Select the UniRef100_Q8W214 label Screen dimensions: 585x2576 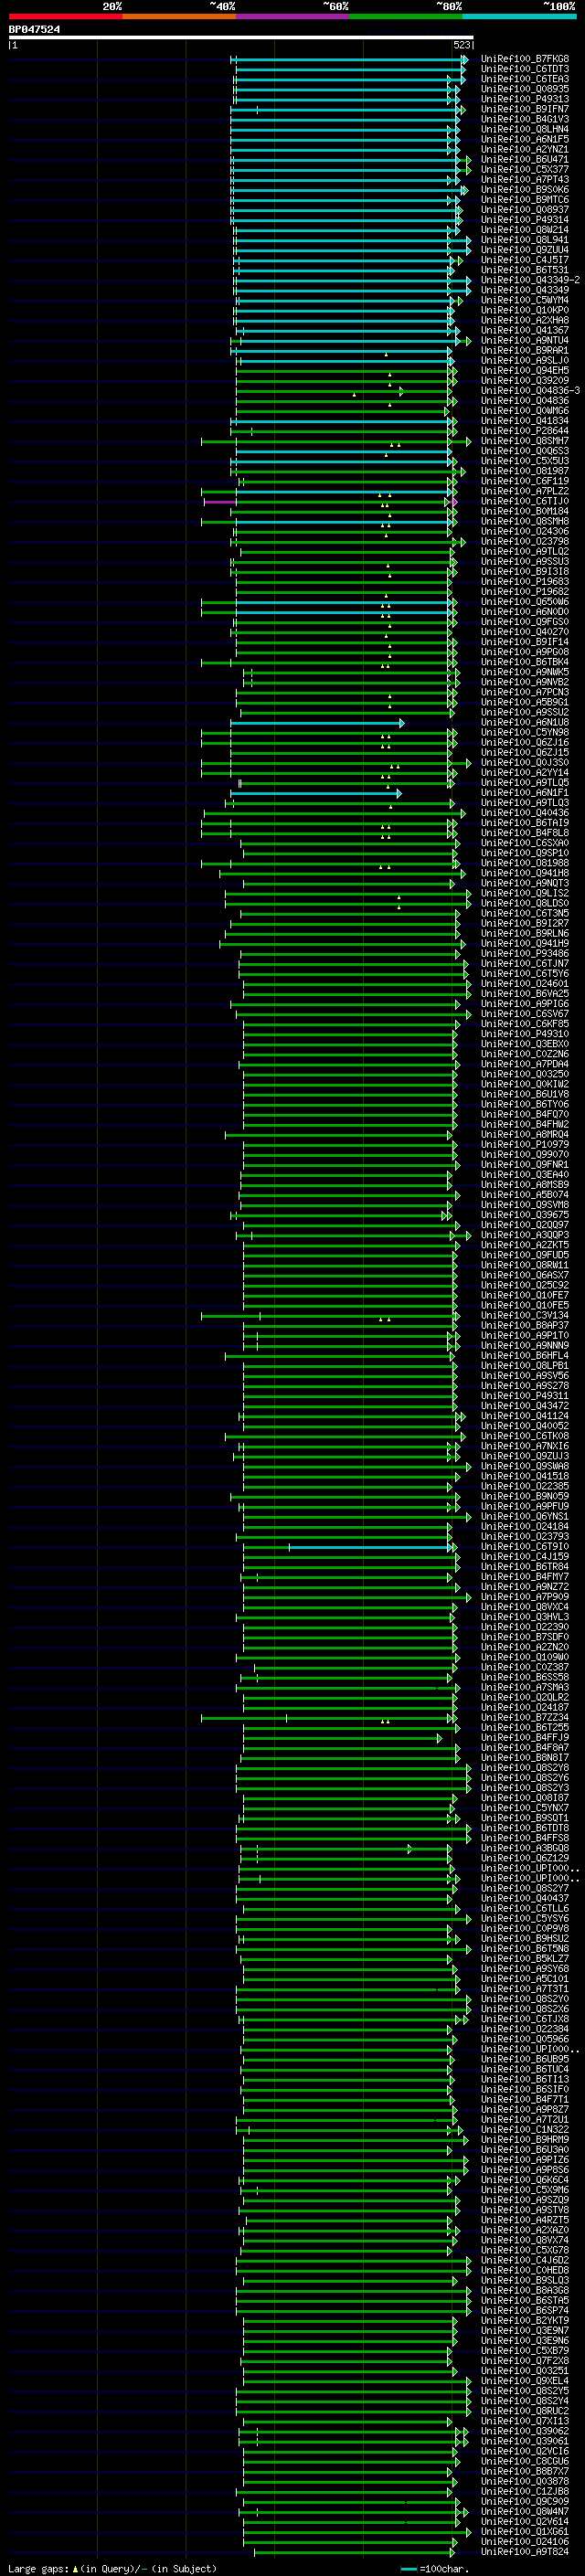[x=525, y=230]
